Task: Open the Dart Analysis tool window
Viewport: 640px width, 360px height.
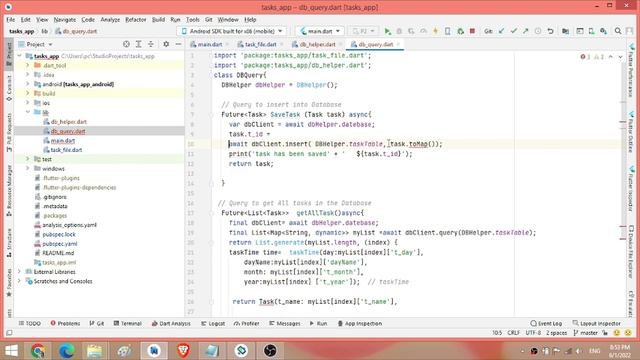Action: (x=171, y=323)
